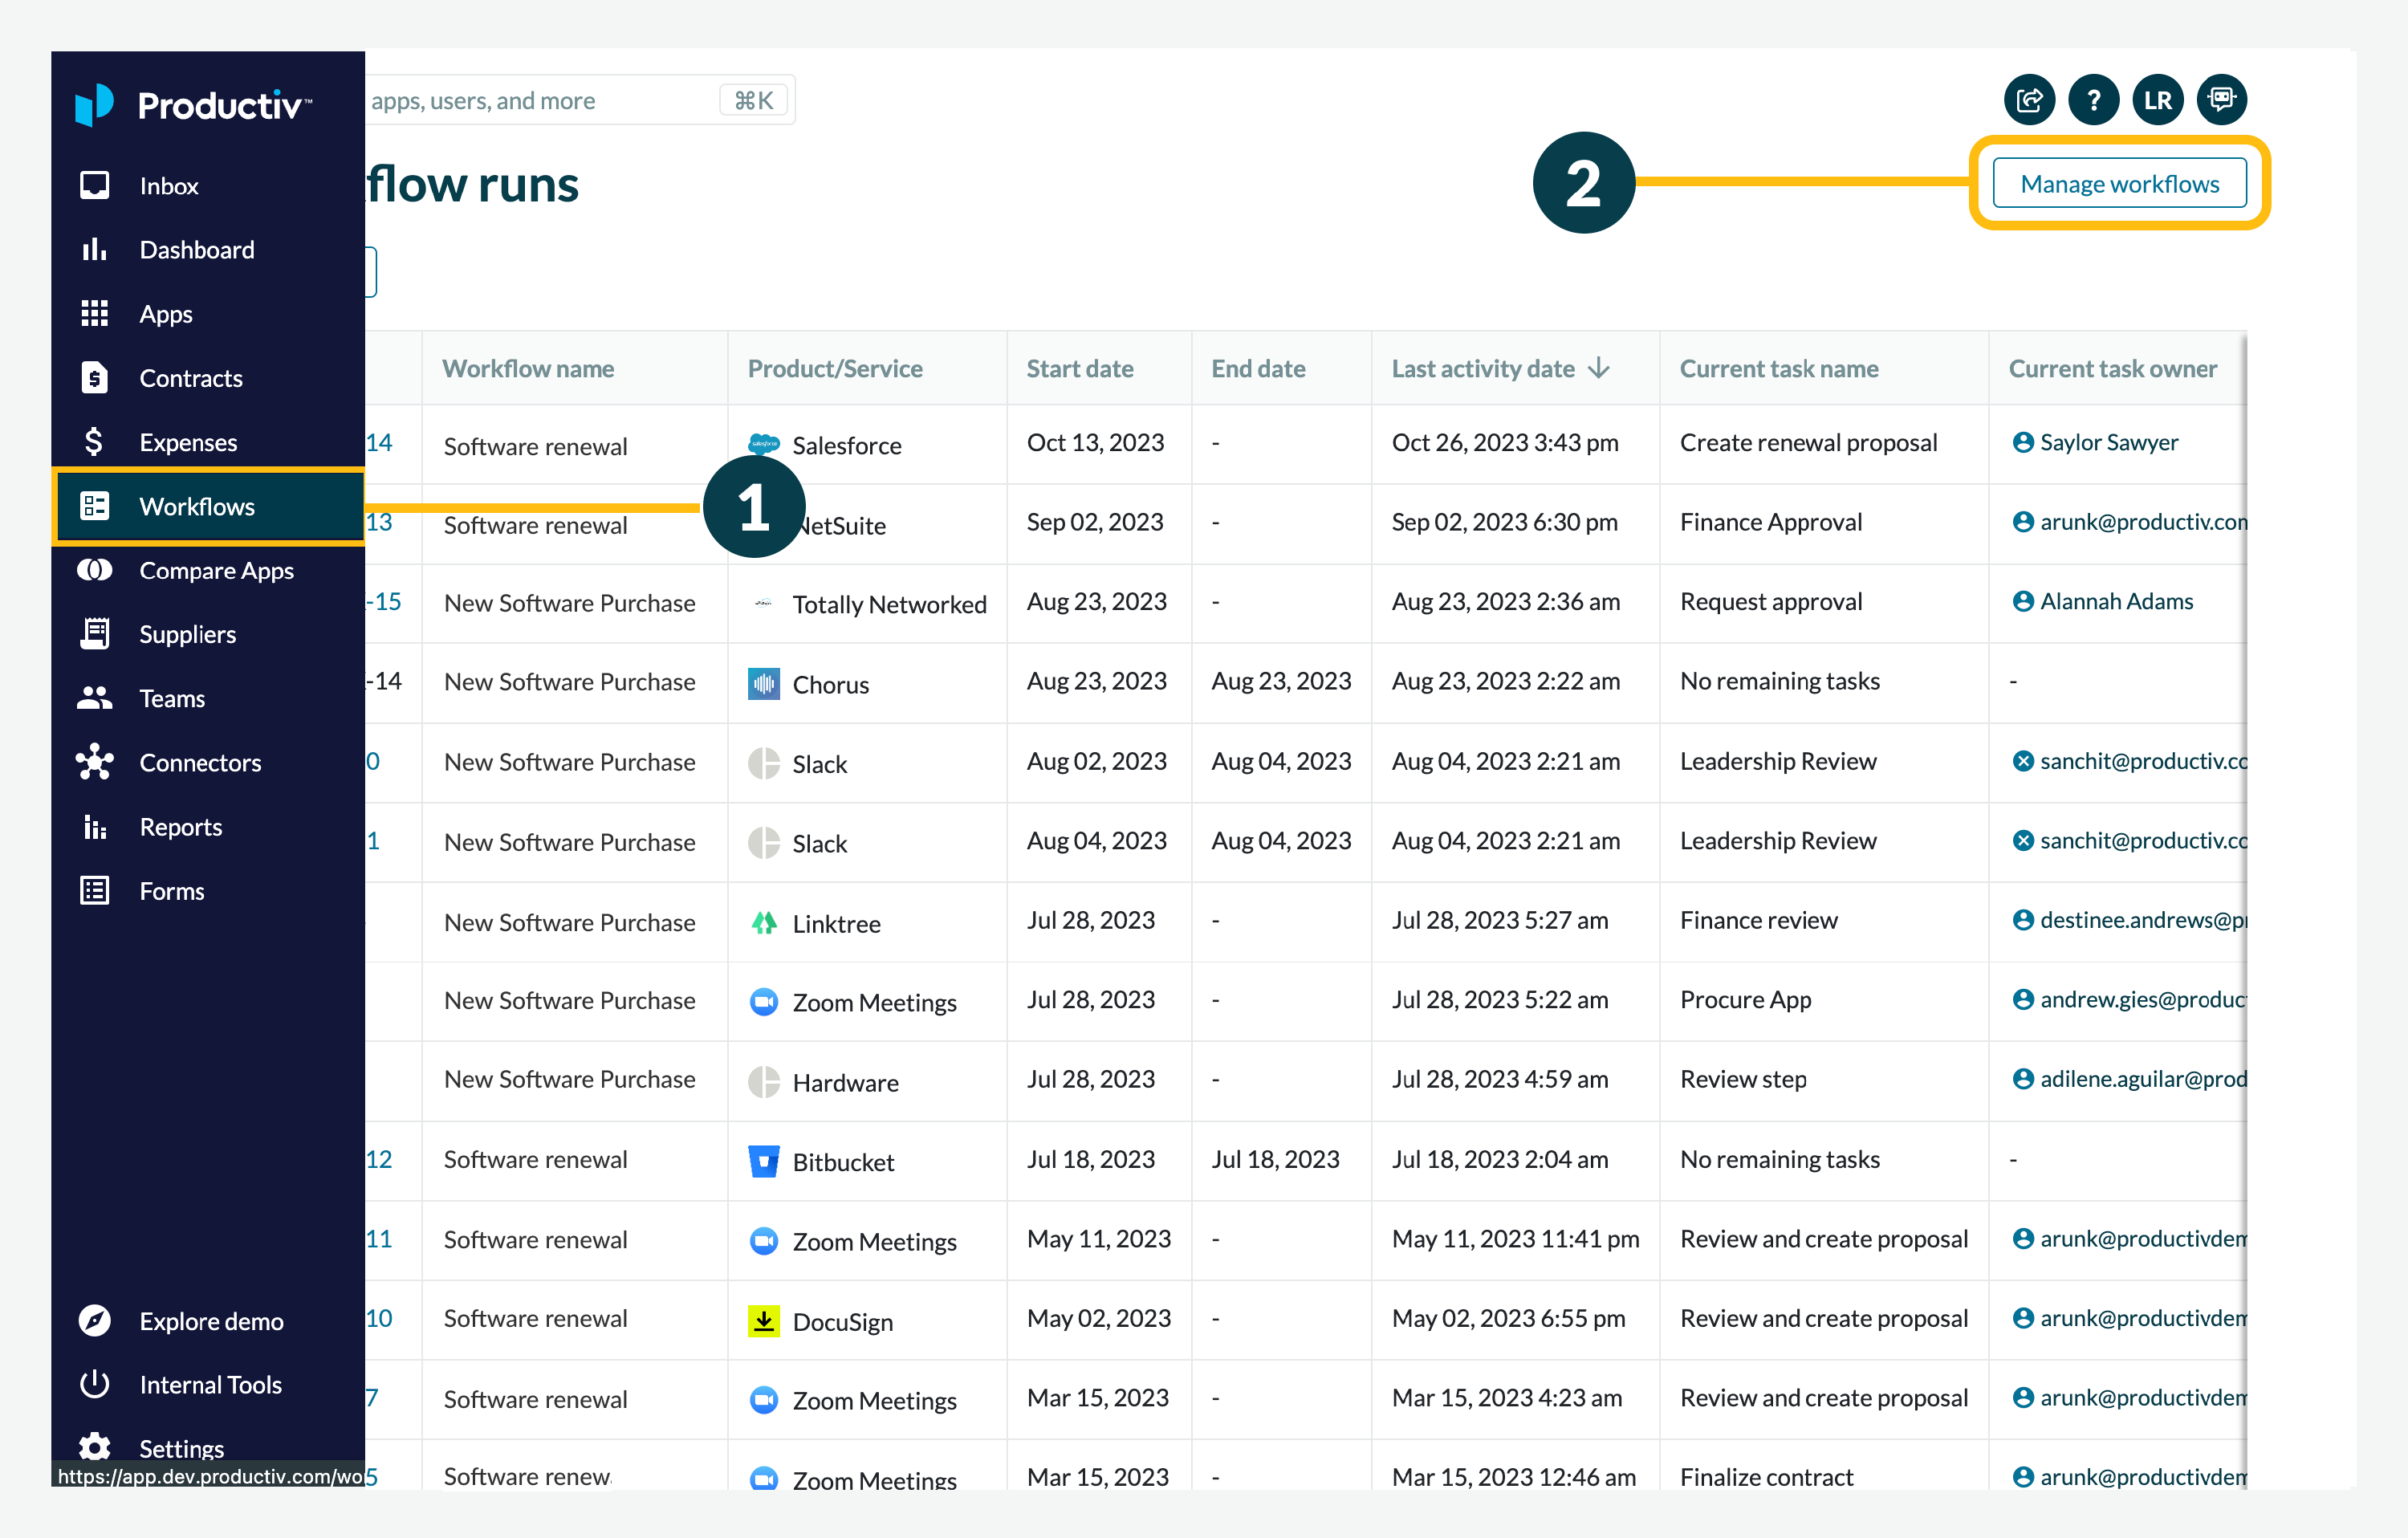The height and width of the screenshot is (1538, 2408).
Task: Click the Apps grid icon
Action: (x=94, y=314)
